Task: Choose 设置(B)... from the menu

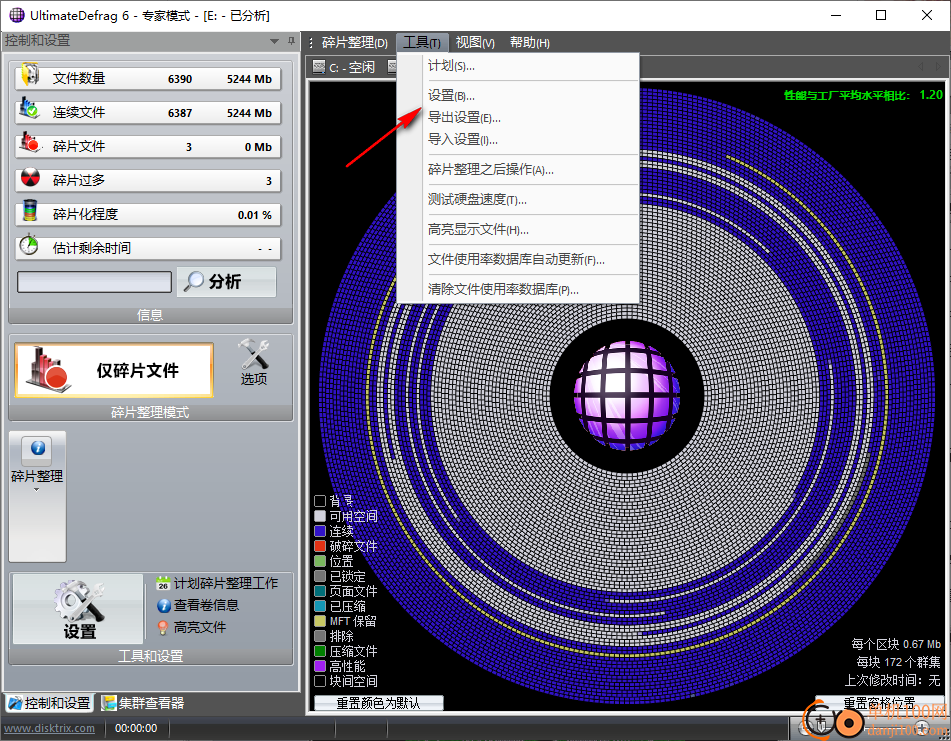Action: [518, 96]
